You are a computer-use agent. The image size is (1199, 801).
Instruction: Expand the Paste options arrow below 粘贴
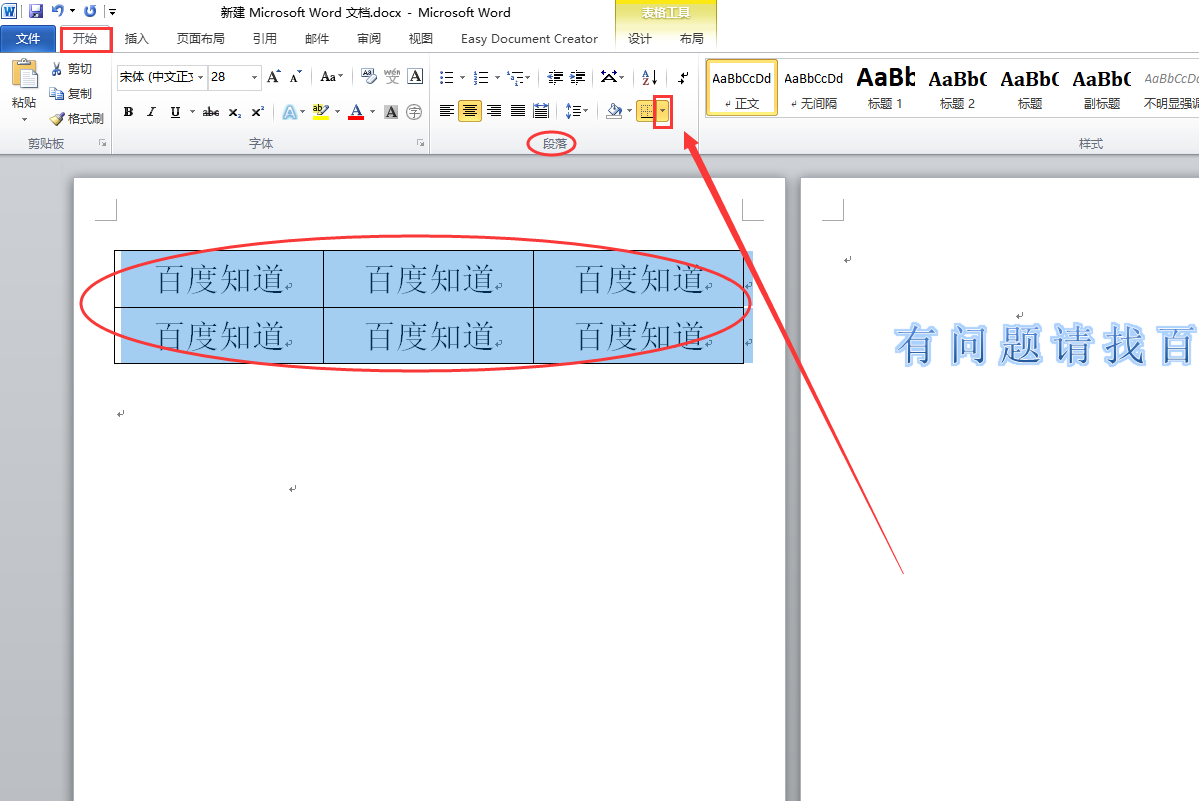point(24,119)
